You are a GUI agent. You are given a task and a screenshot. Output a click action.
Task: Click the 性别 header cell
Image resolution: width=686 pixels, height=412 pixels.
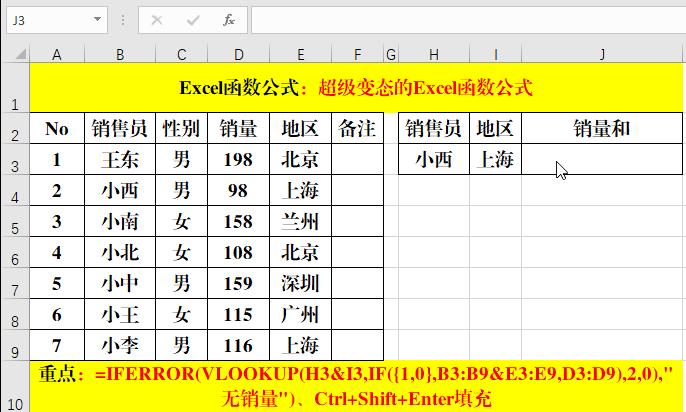182,128
